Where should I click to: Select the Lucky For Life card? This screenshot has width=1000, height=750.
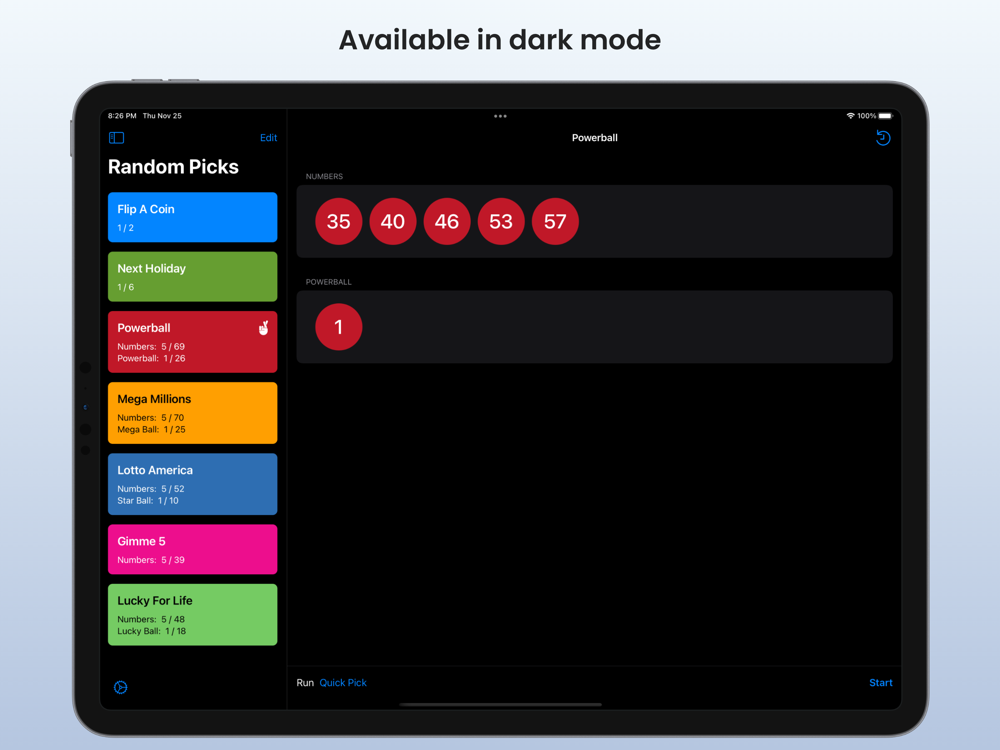point(193,615)
